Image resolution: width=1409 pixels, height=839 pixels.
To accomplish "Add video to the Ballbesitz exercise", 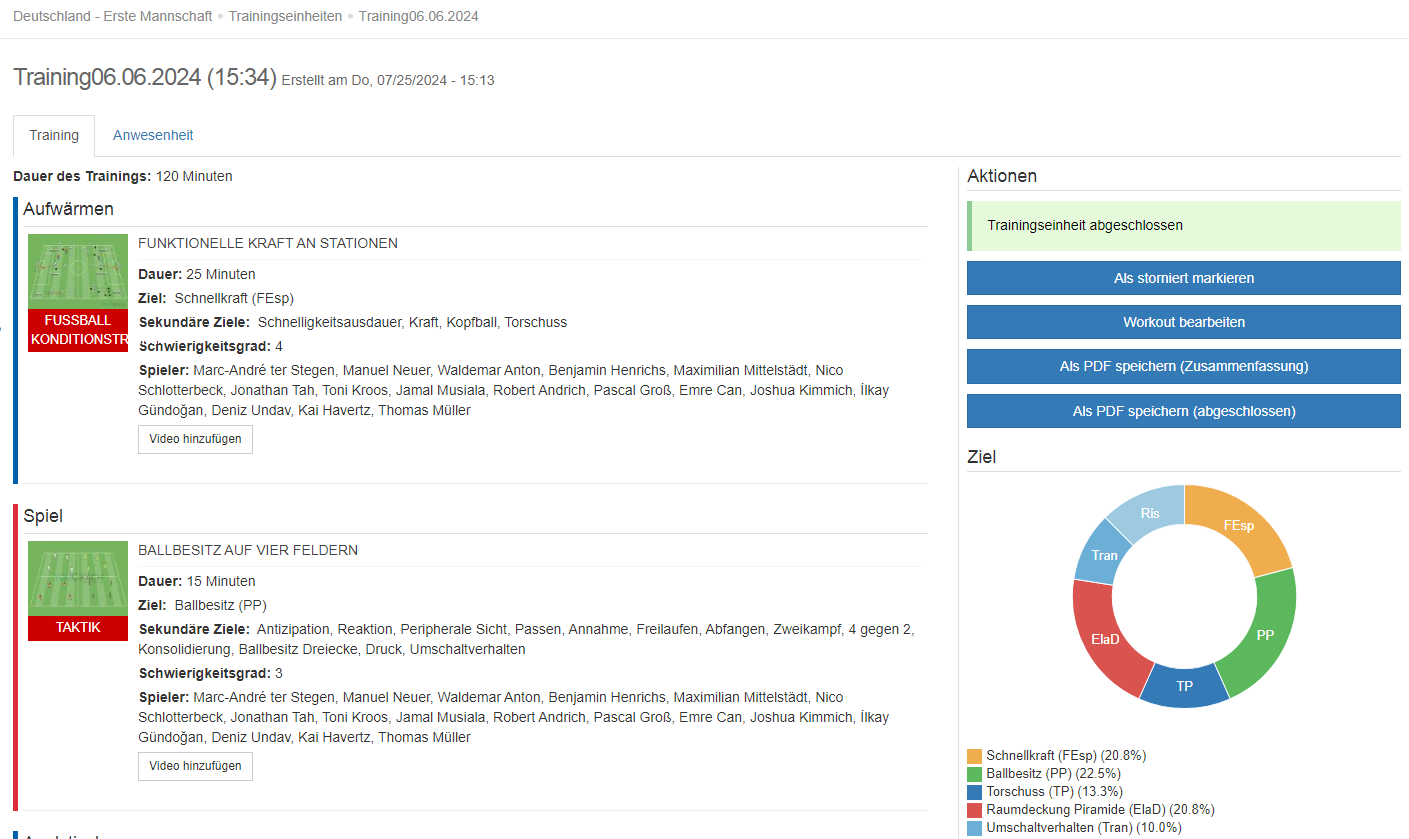I will point(195,766).
